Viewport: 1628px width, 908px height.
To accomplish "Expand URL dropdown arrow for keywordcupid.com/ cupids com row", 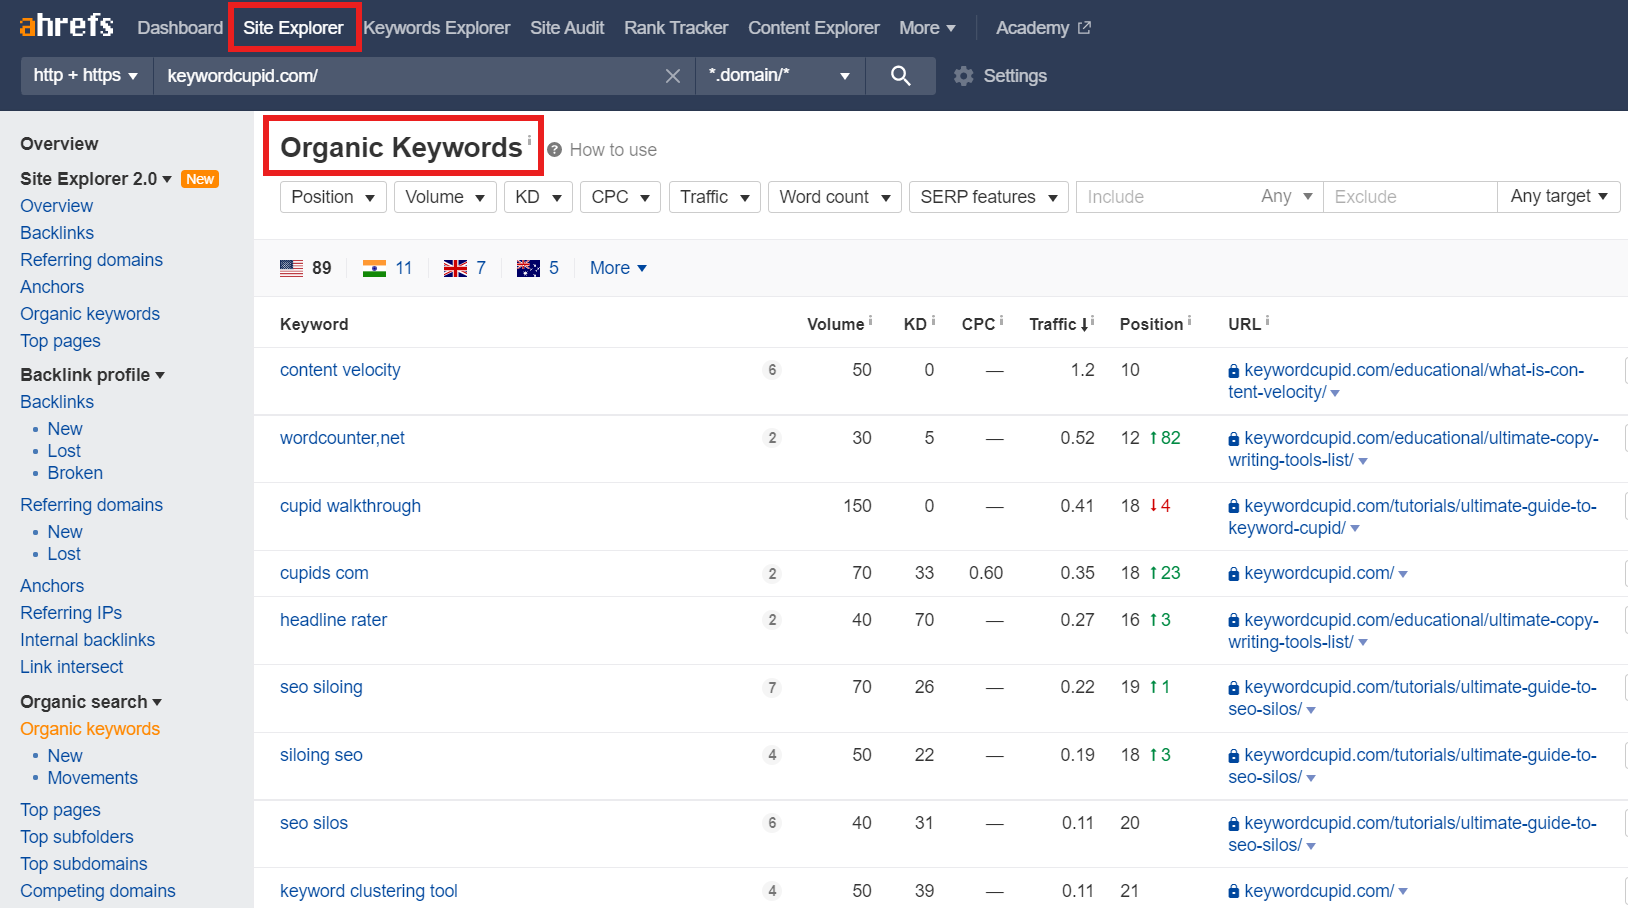I will point(1403,574).
